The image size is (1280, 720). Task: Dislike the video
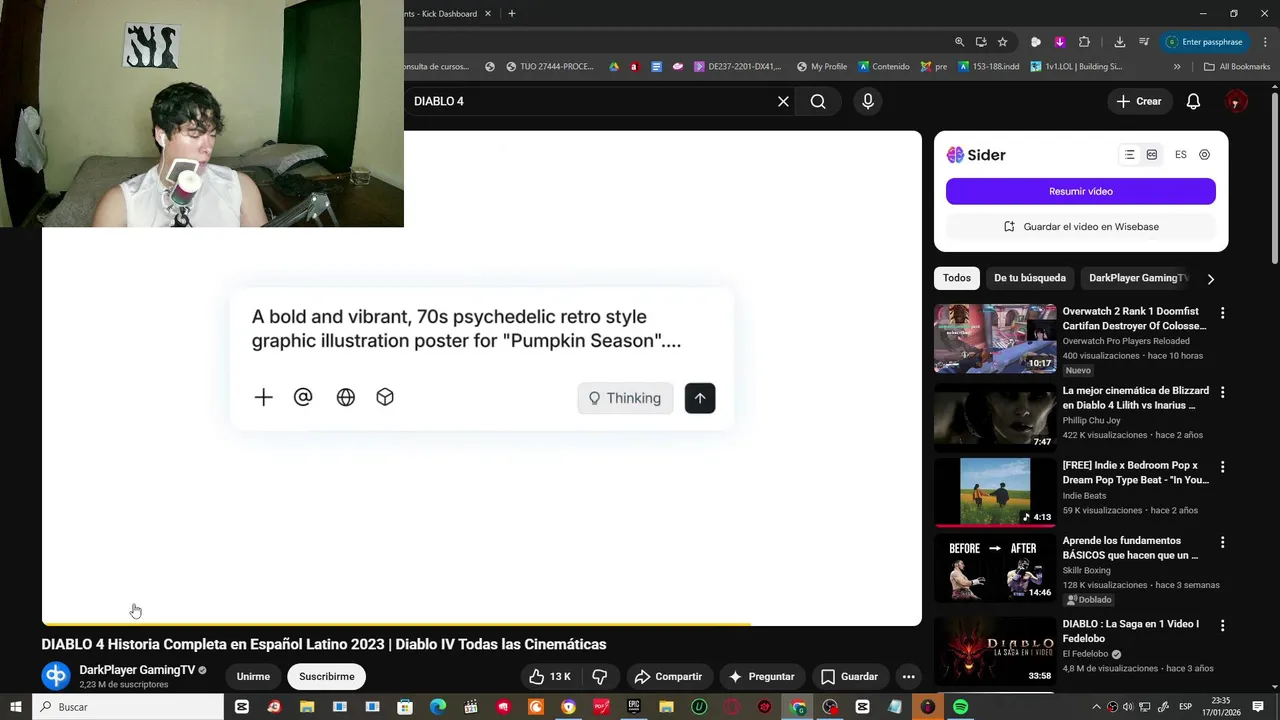coord(600,677)
